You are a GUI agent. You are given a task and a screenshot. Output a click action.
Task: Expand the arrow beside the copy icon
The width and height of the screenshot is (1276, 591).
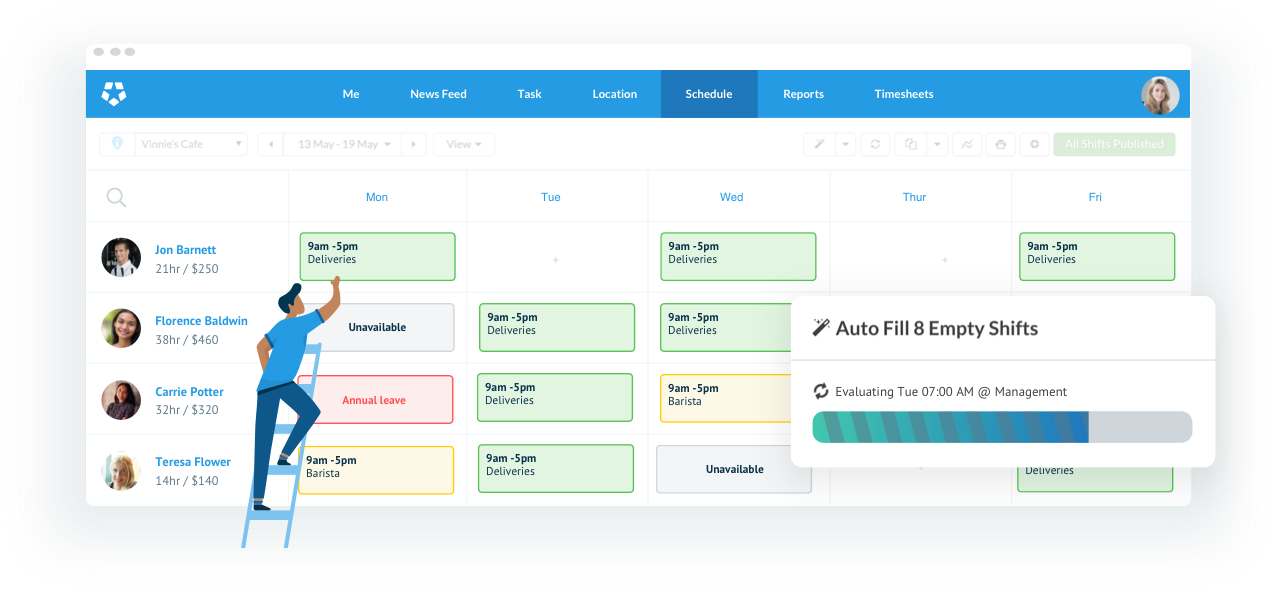coord(937,144)
